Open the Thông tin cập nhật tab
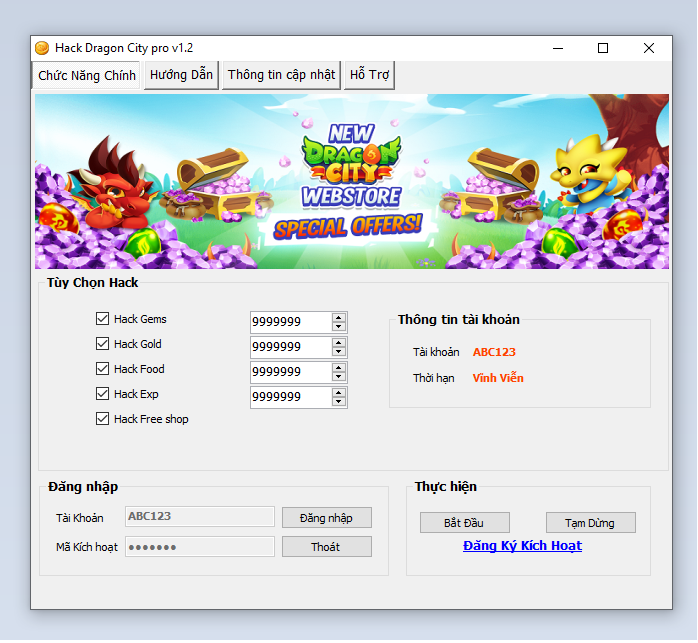Screen dimensions: 698x643 (x=280, y=75)
